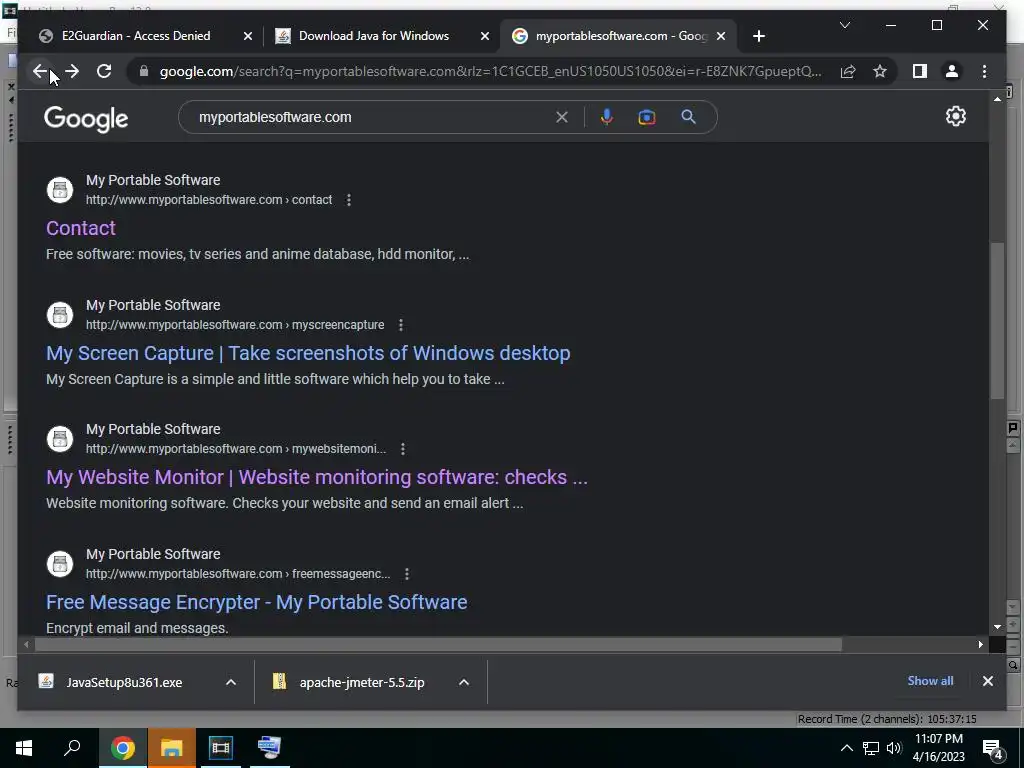Screen dimensions: 1024x768
Task: Open more options for the freemessageenc result
Action: point(407,573)
